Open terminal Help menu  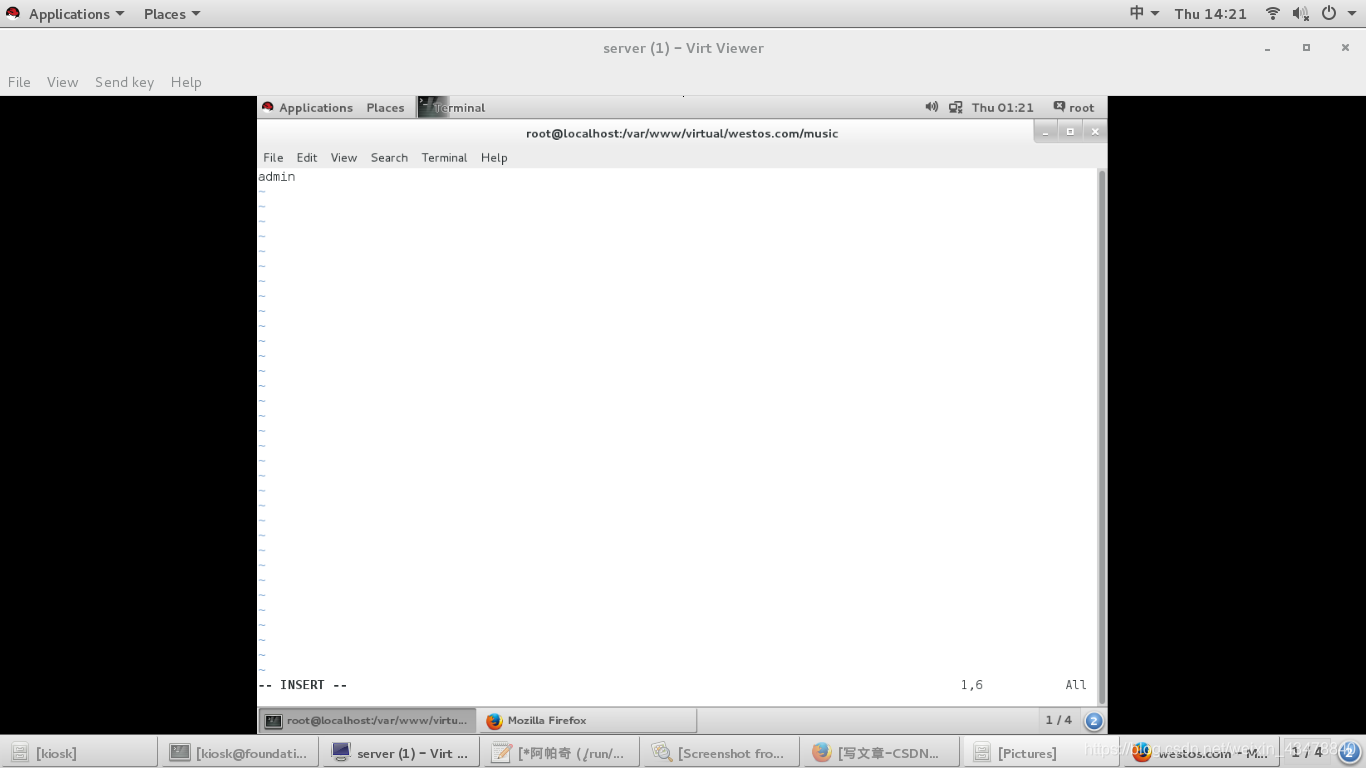click(x=494, y=158)
